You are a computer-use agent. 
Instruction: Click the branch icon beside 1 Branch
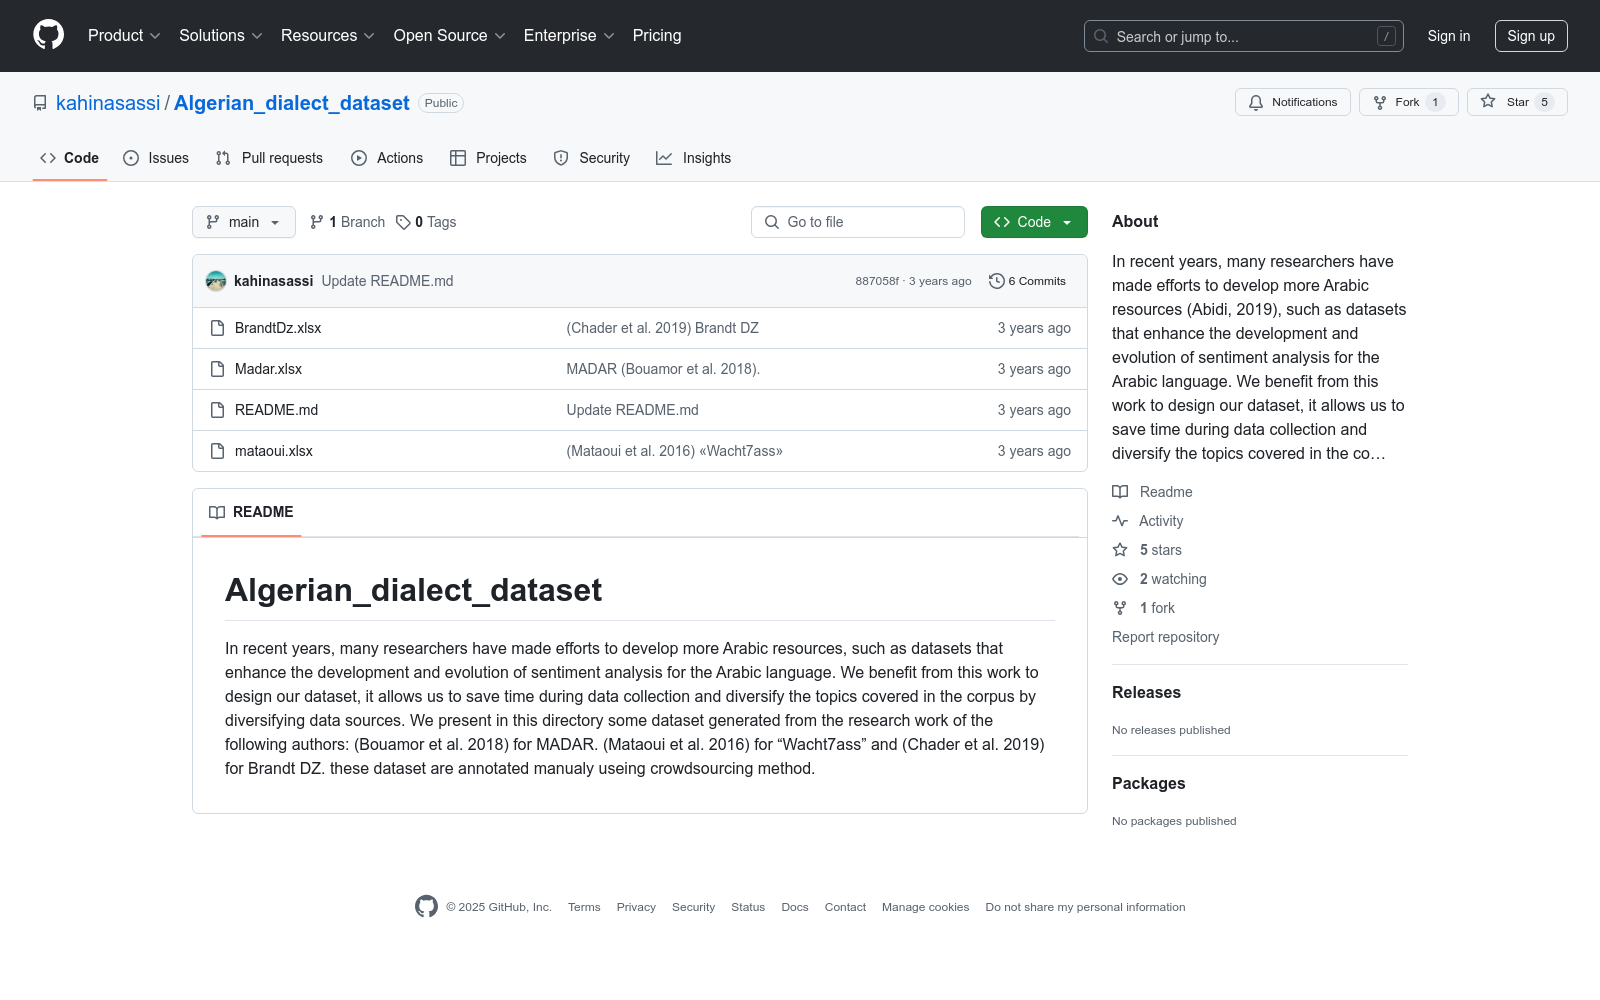(x=317, y=222)
